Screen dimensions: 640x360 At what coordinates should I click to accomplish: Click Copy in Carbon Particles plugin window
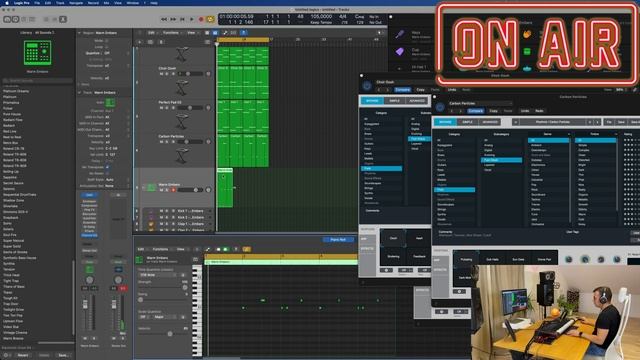[493, 111]
